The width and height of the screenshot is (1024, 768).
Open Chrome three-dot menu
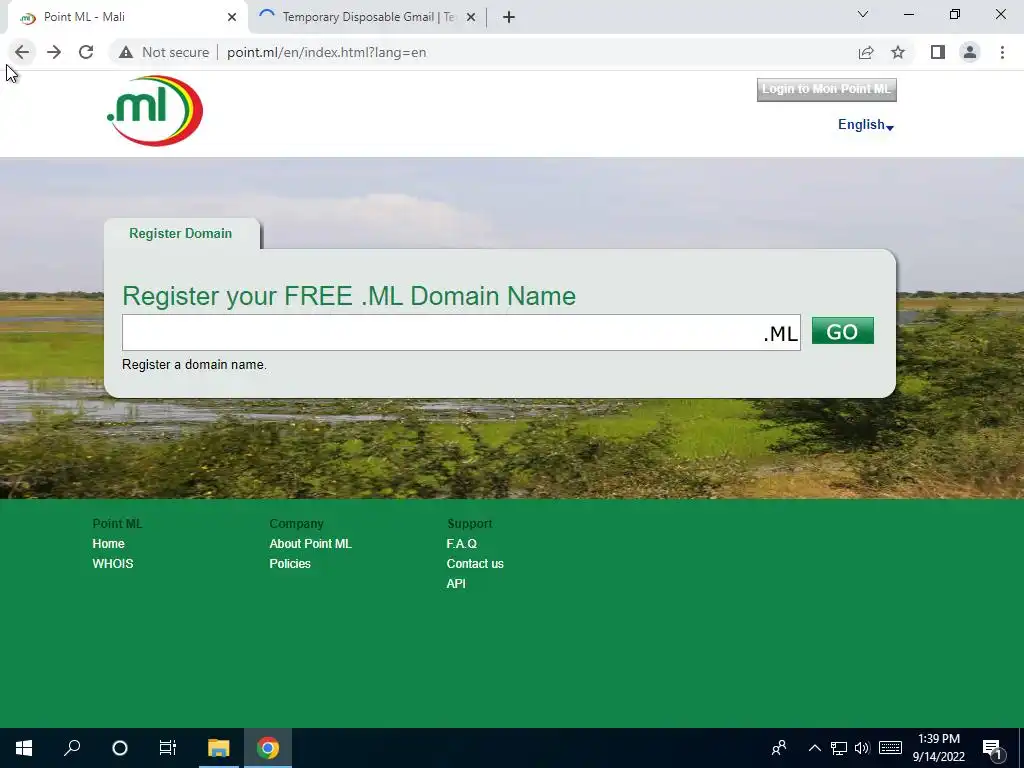[1002, 52]
